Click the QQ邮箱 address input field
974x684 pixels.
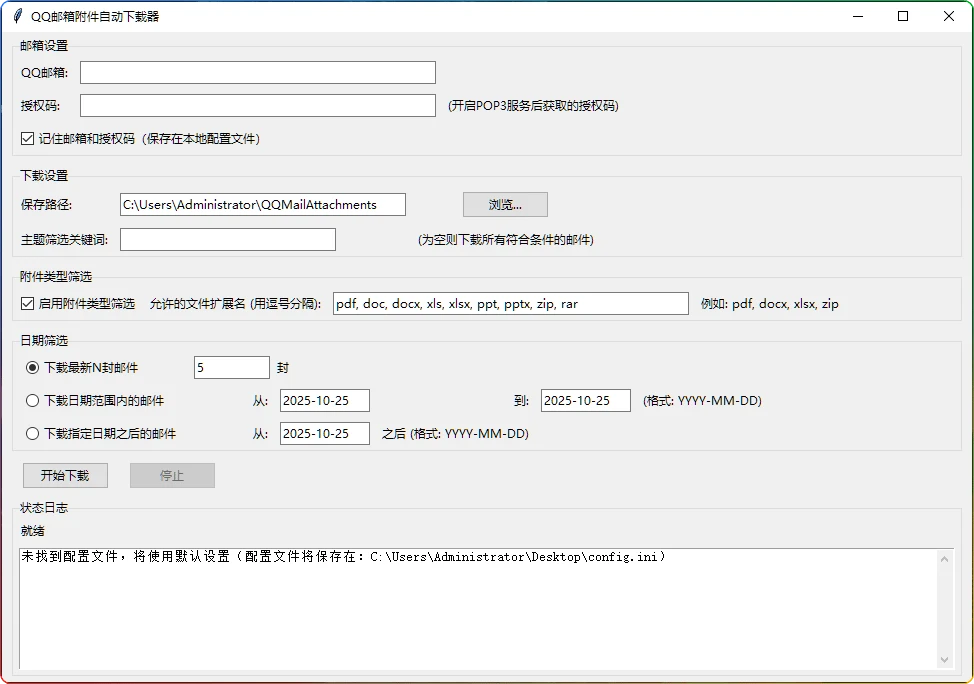(x=258, y=72)
